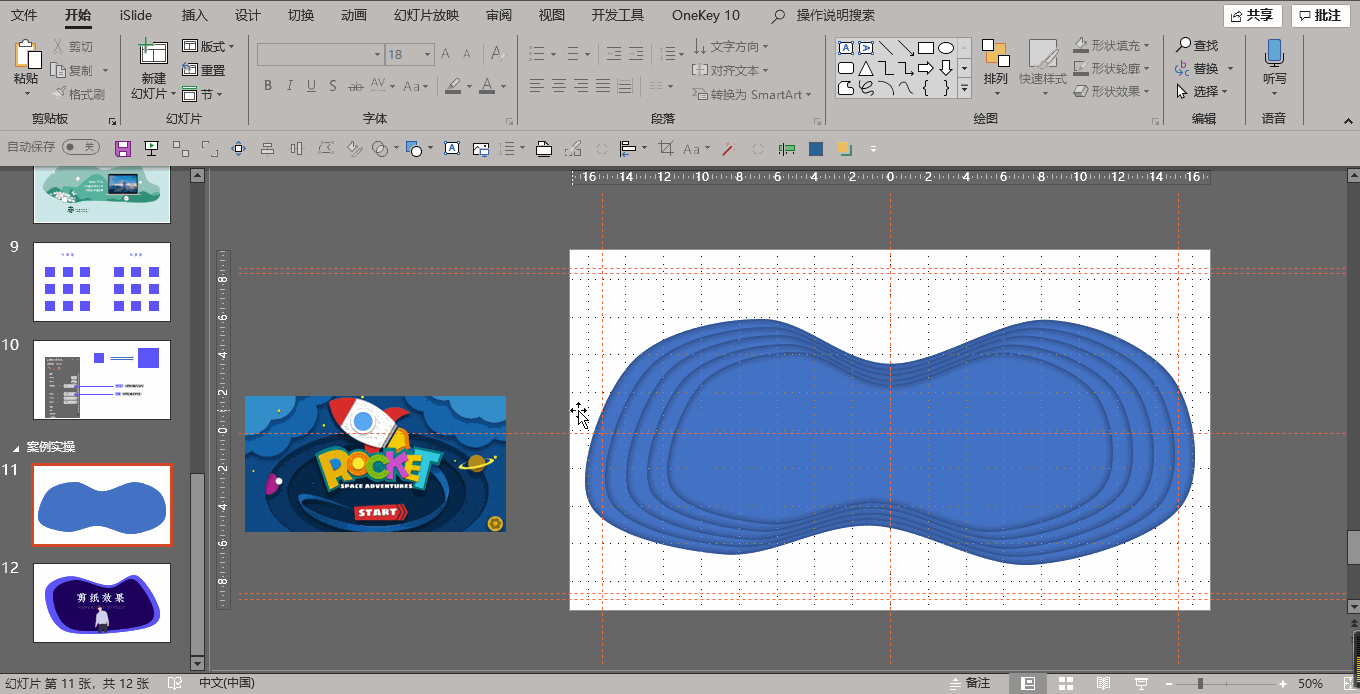Open the iSlide ribbon tab

coord(135,15)
